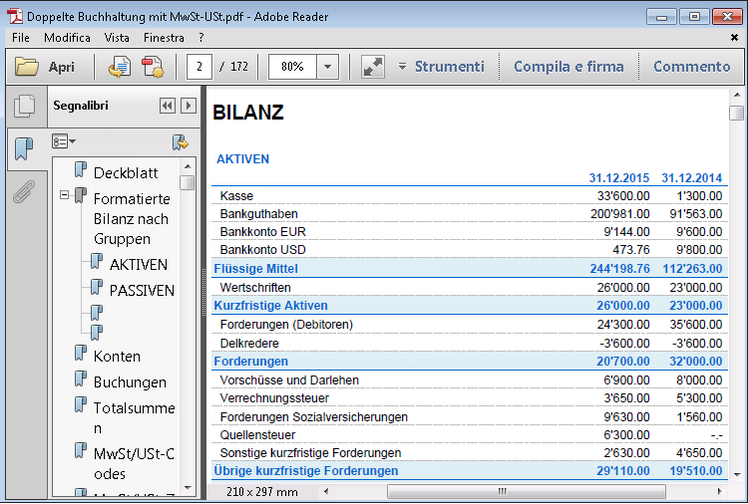
Task: Click the Deckblatt bookmark icon
Action: coord(81,170)
